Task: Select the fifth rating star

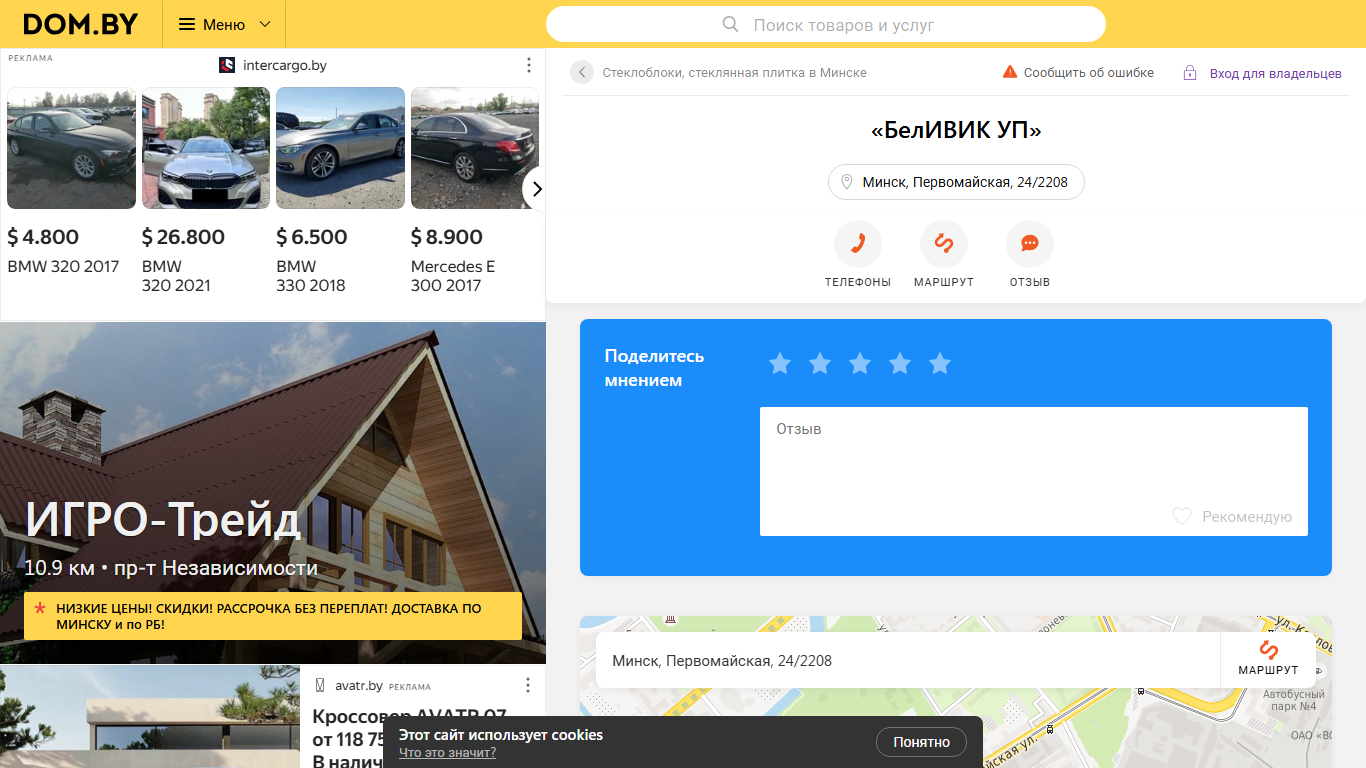Action: coord(940,364)
